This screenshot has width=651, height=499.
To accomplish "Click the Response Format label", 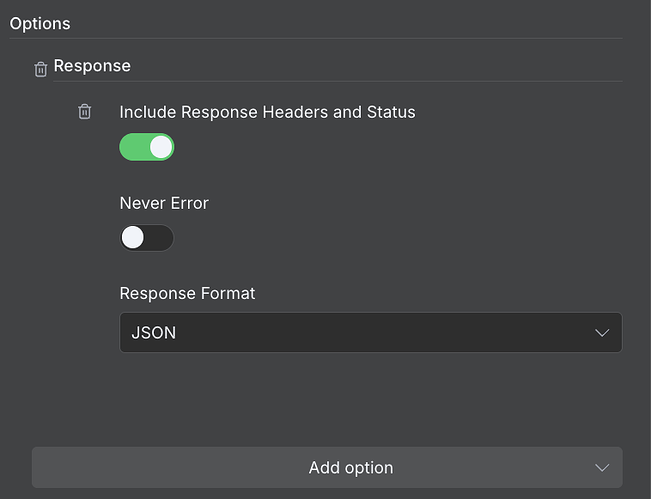I will pyautogui.click(x=187, y=293).
